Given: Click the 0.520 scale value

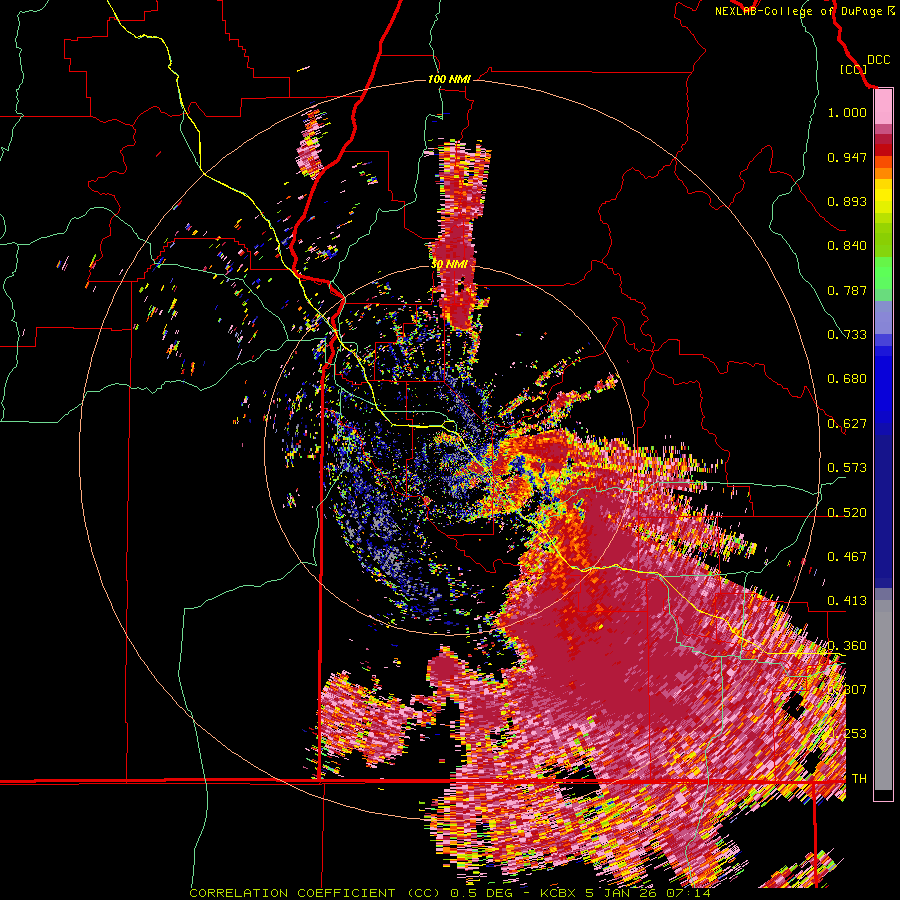Looking at the screenshot, I should (x=847, y=513).
